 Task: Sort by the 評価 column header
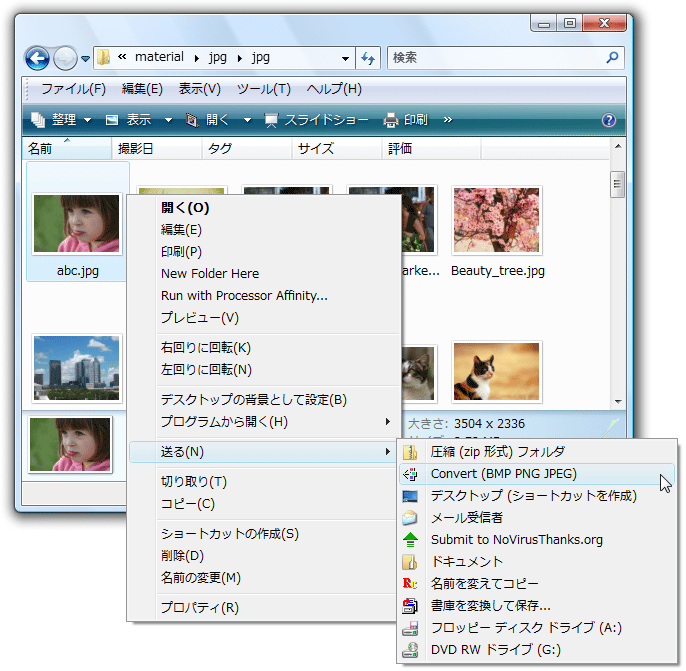coord(432,149)
